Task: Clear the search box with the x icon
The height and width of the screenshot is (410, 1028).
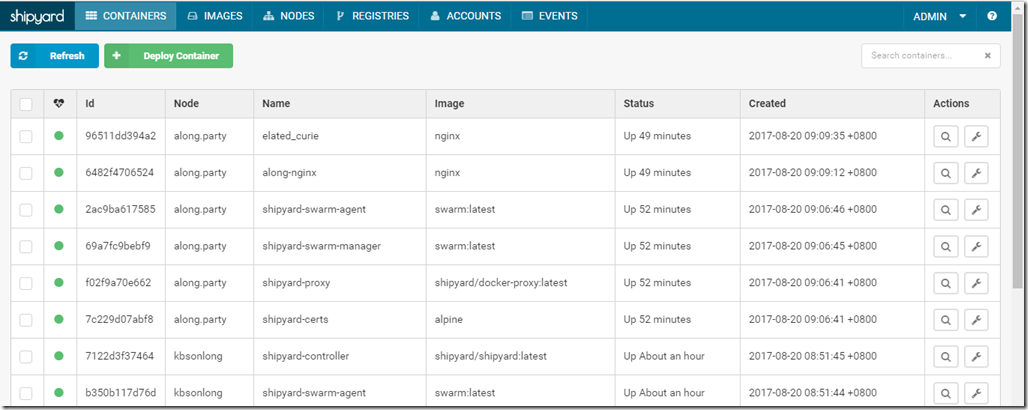Action: tap(987, 56)
